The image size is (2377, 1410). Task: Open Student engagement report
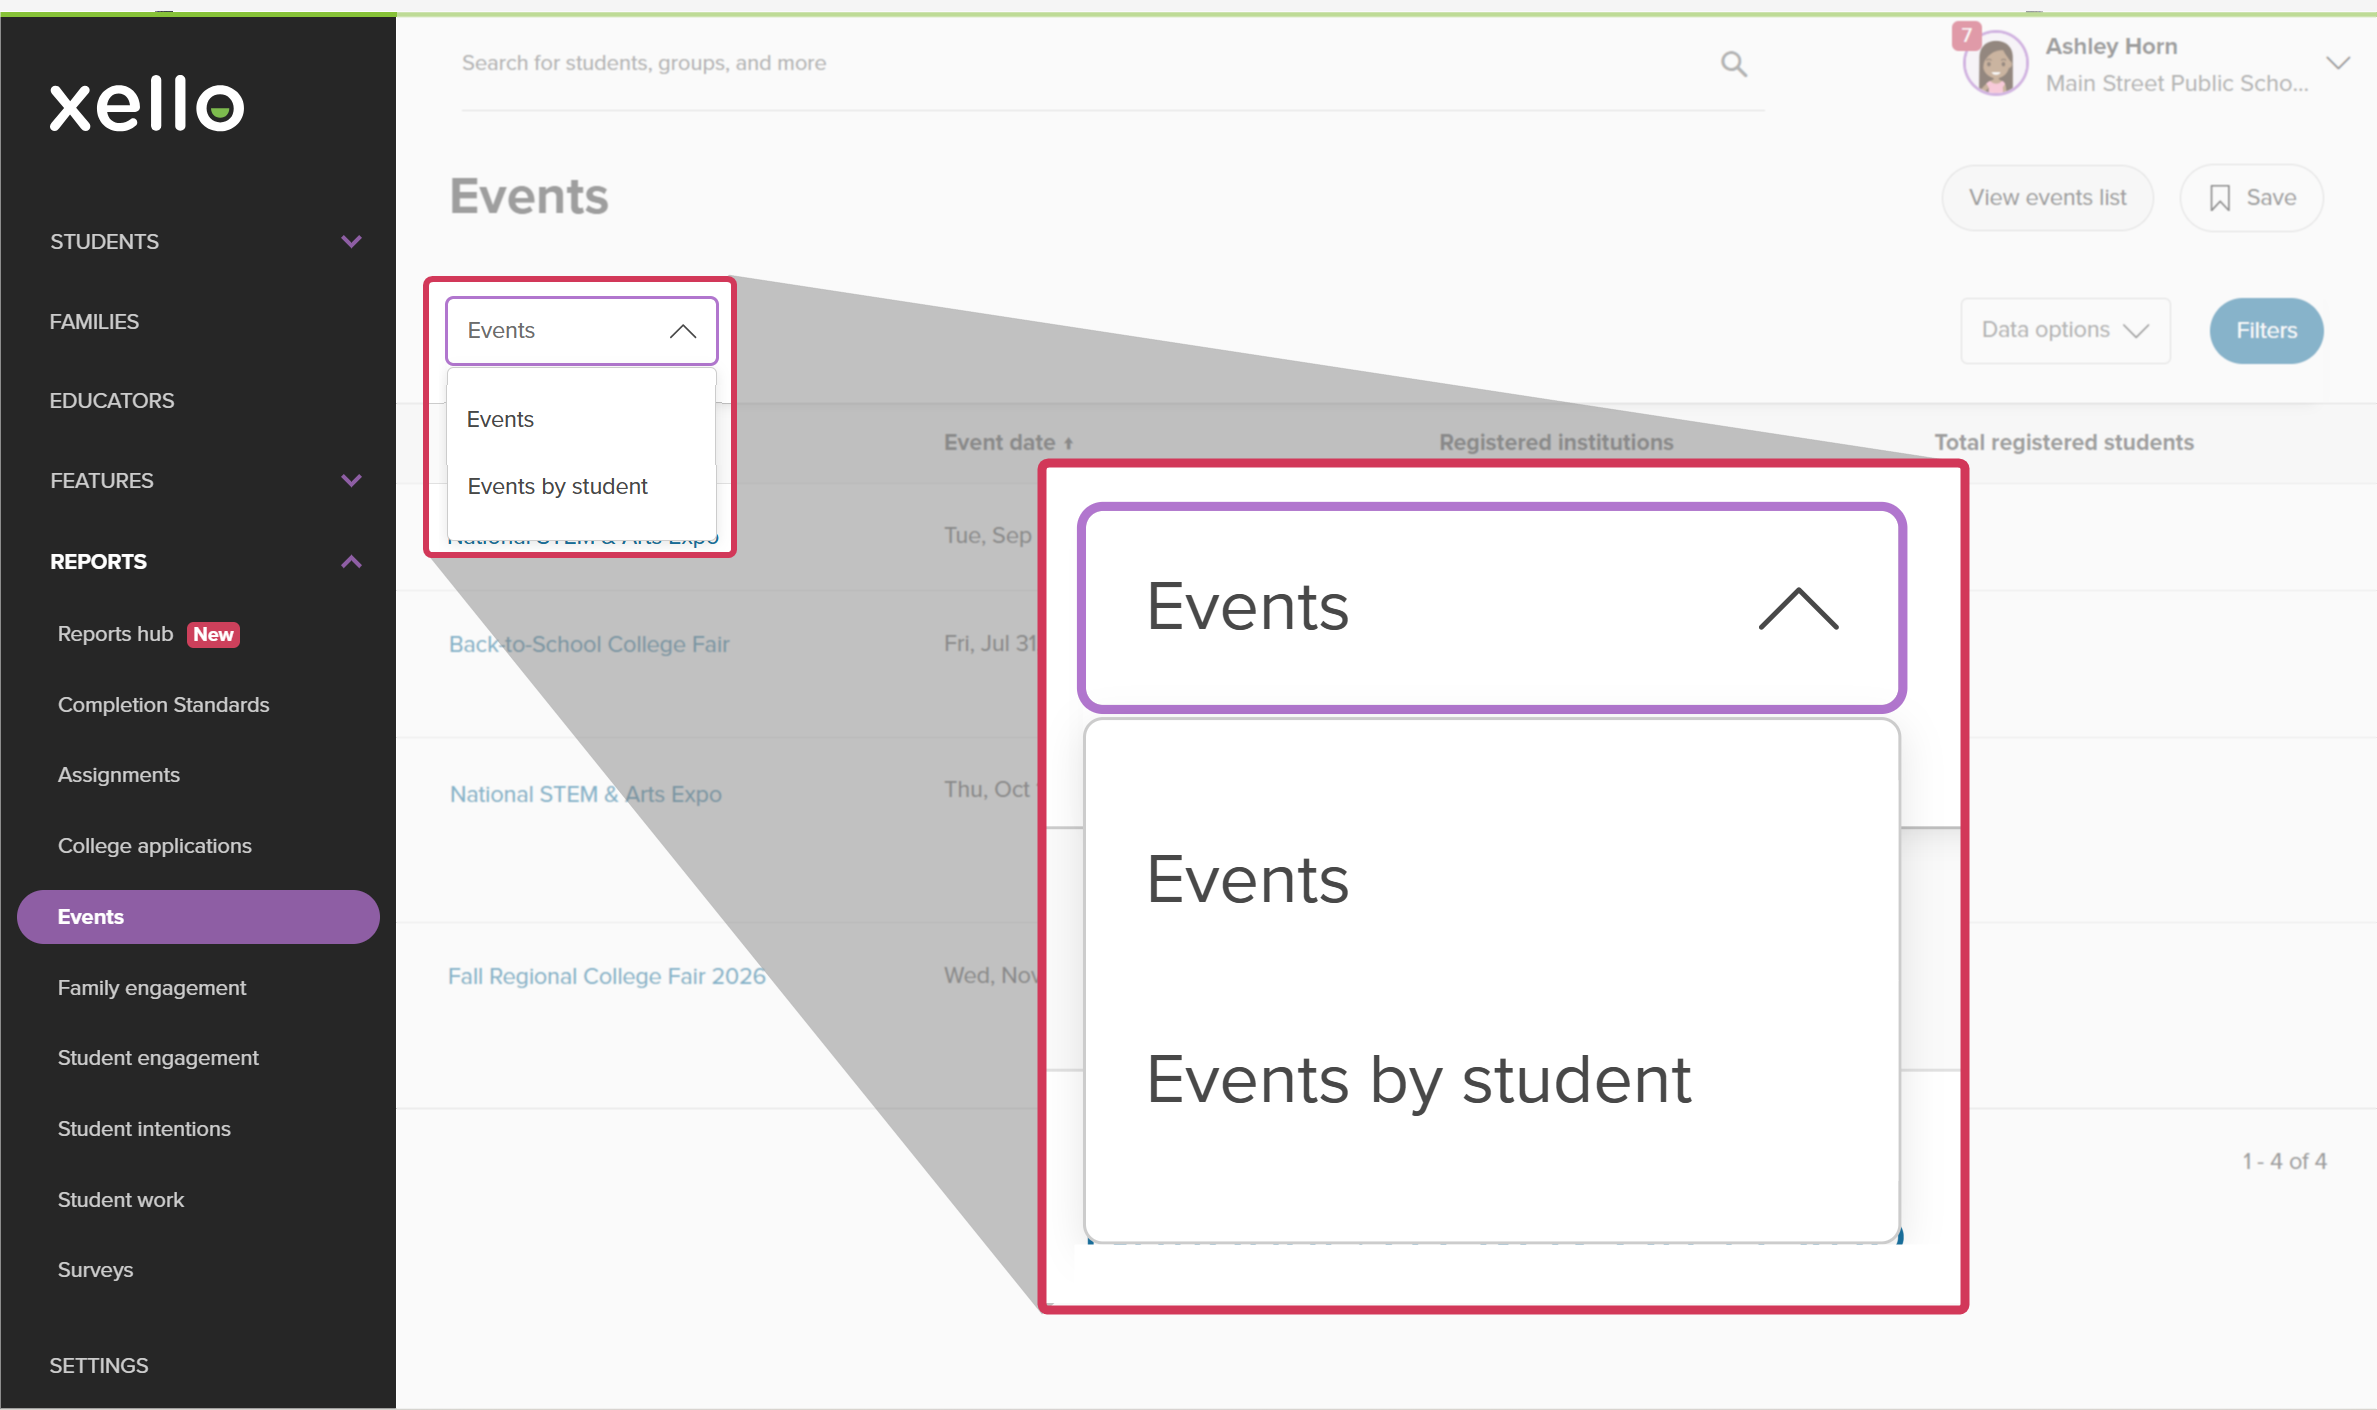tap(158, 1058)
